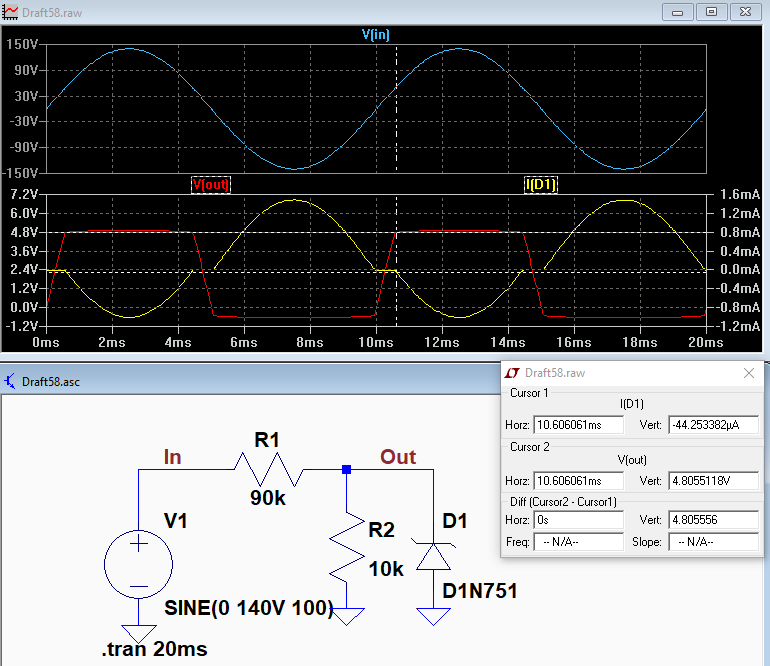Click the Diff Horz 0s field

pyautogui.click(x=578, y=520)
